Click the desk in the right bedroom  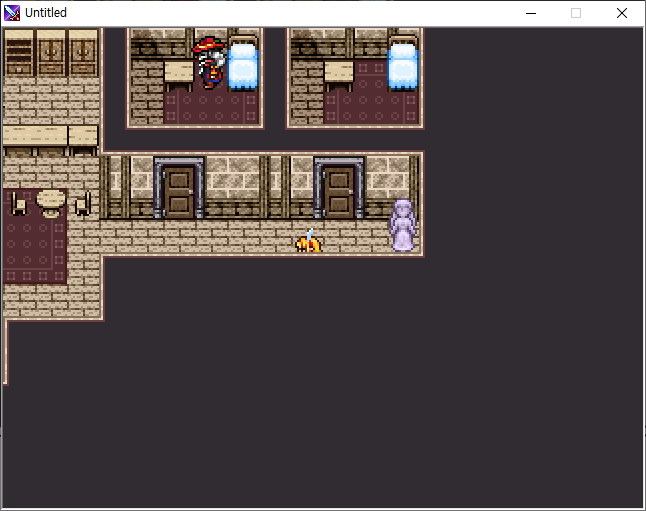pos(339,76)
